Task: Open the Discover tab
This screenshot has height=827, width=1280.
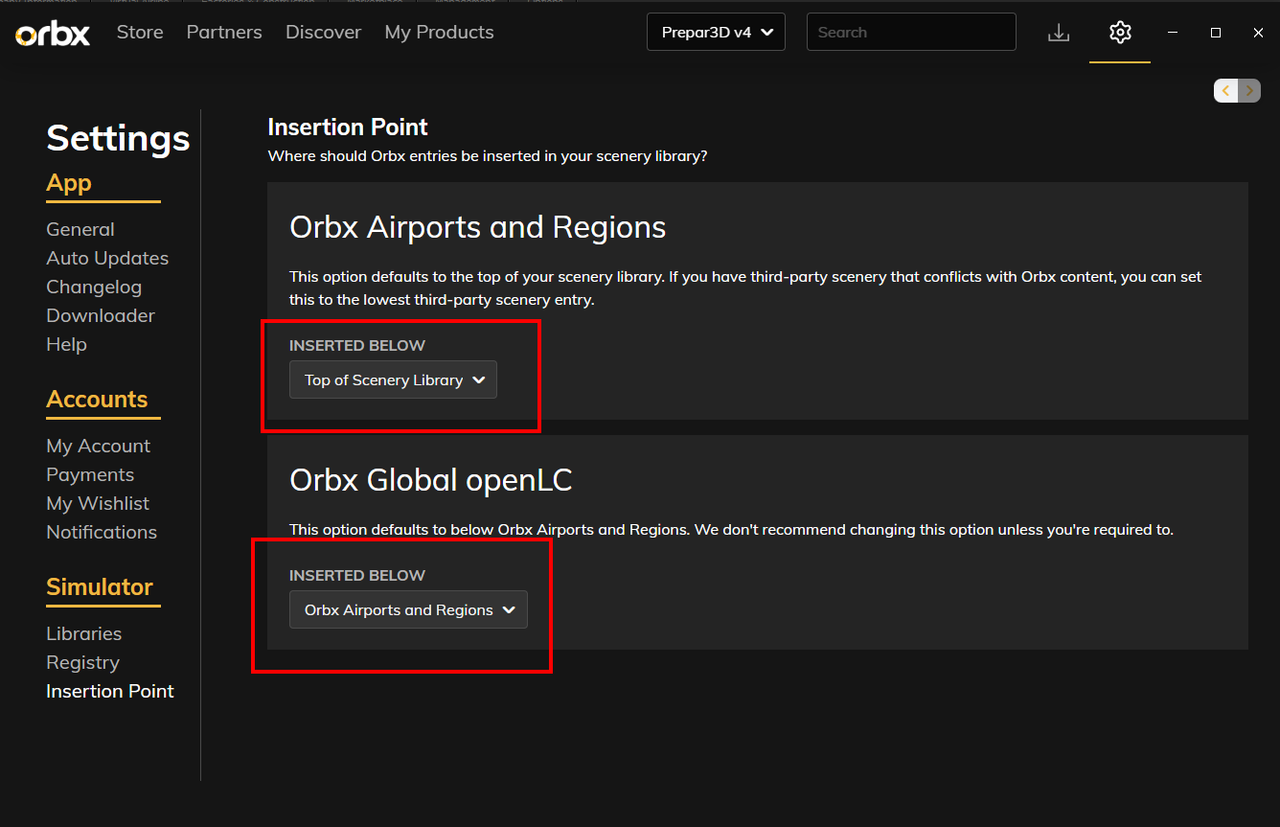Action: click(323, 32)
